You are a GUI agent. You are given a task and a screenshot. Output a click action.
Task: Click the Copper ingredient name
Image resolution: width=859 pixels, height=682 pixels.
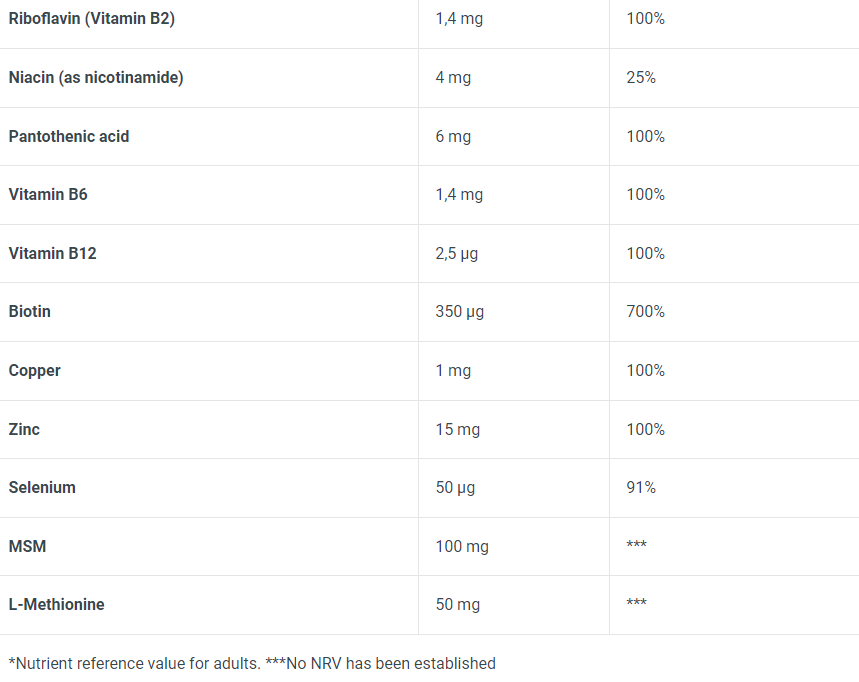pyautogui.click(x=35, y=370)
